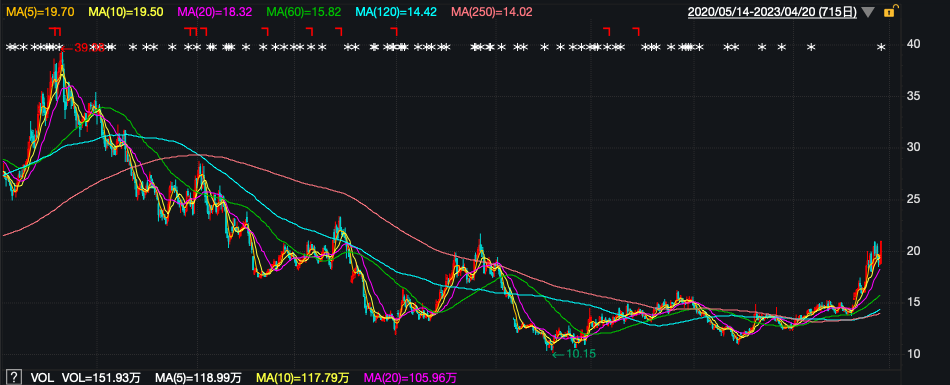Image resolution: width=950 pixels, height=385 pixels.
Task: Click the volume MA(5)=118.99万 label
Action: pyautogui.click(x=198, y=378)
